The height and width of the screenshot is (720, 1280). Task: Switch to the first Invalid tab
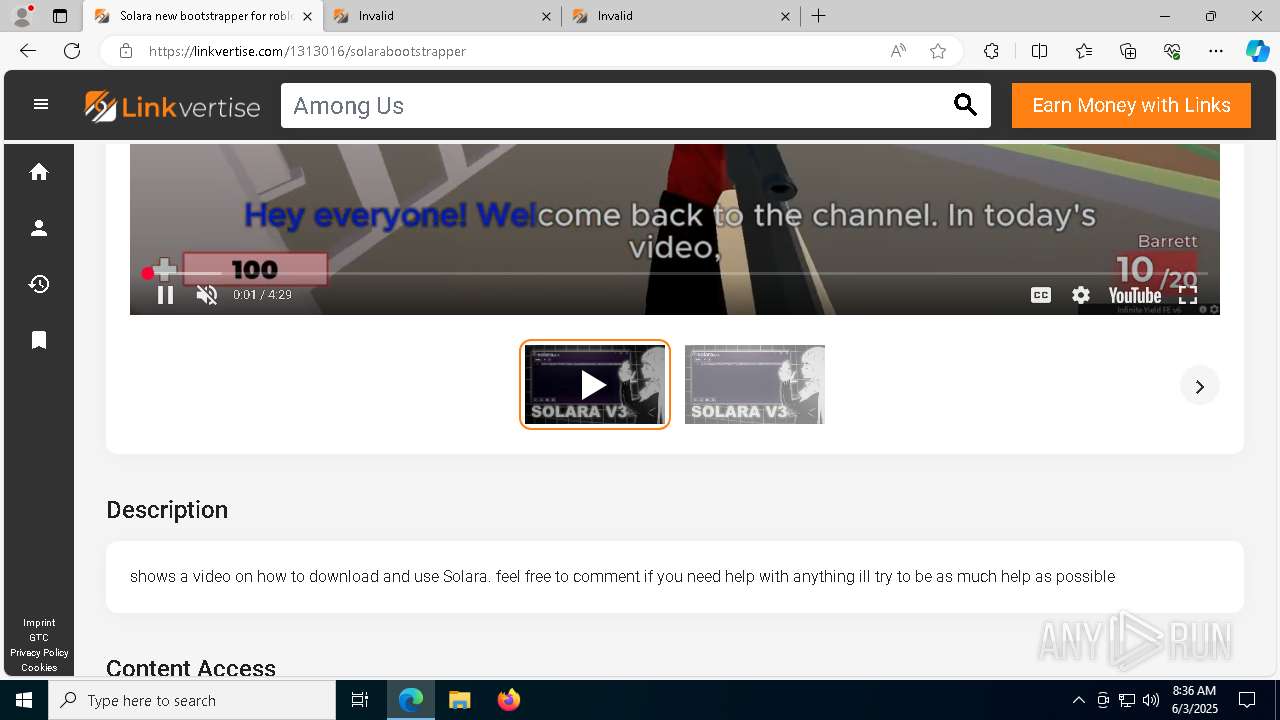click(x=440, y=16)
